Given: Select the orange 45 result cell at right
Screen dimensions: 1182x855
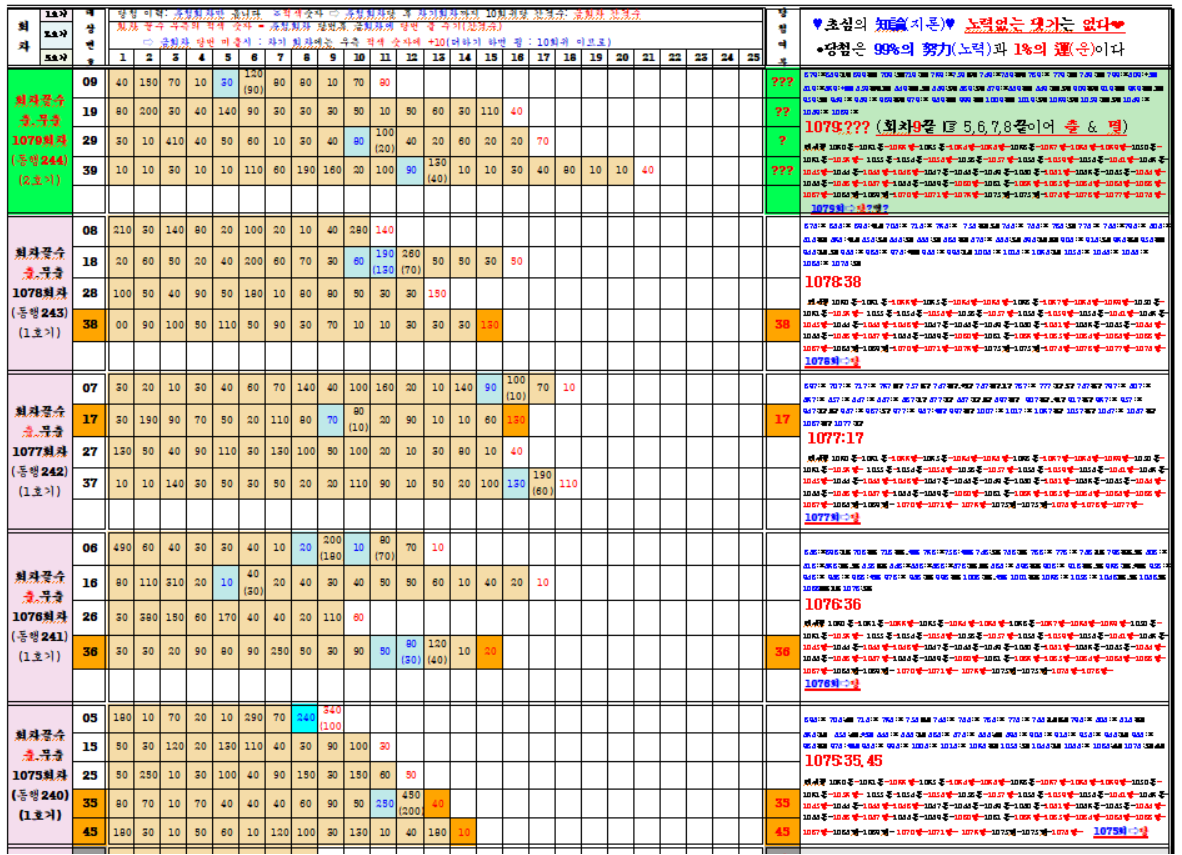Looking at the screenshot, I should (x=781, y=831).
